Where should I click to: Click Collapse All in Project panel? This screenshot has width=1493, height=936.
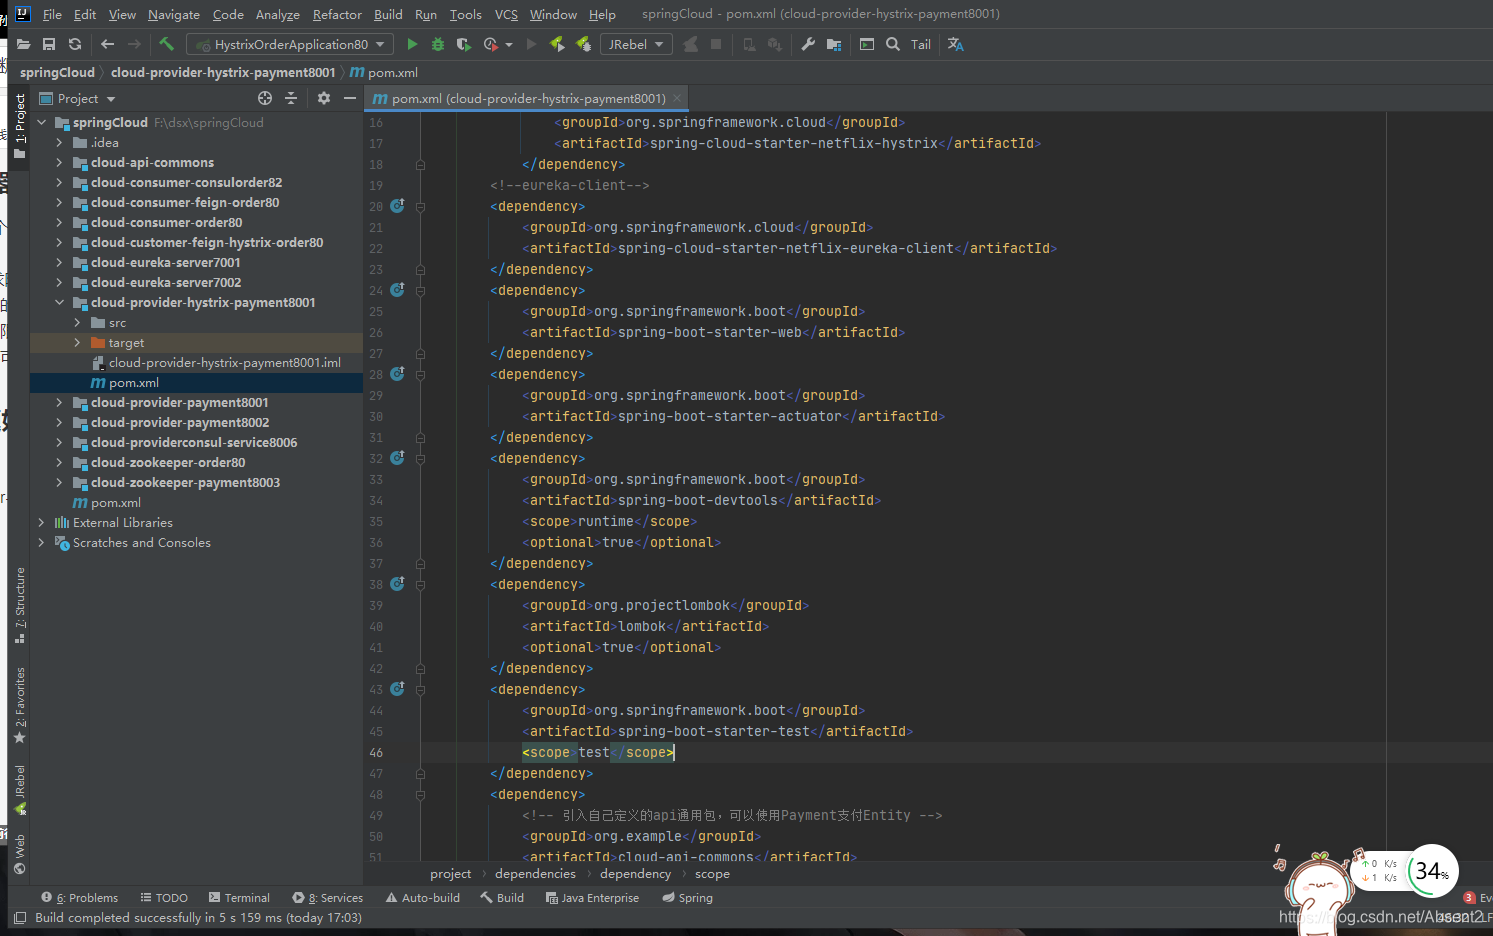[x=291, y=98]
